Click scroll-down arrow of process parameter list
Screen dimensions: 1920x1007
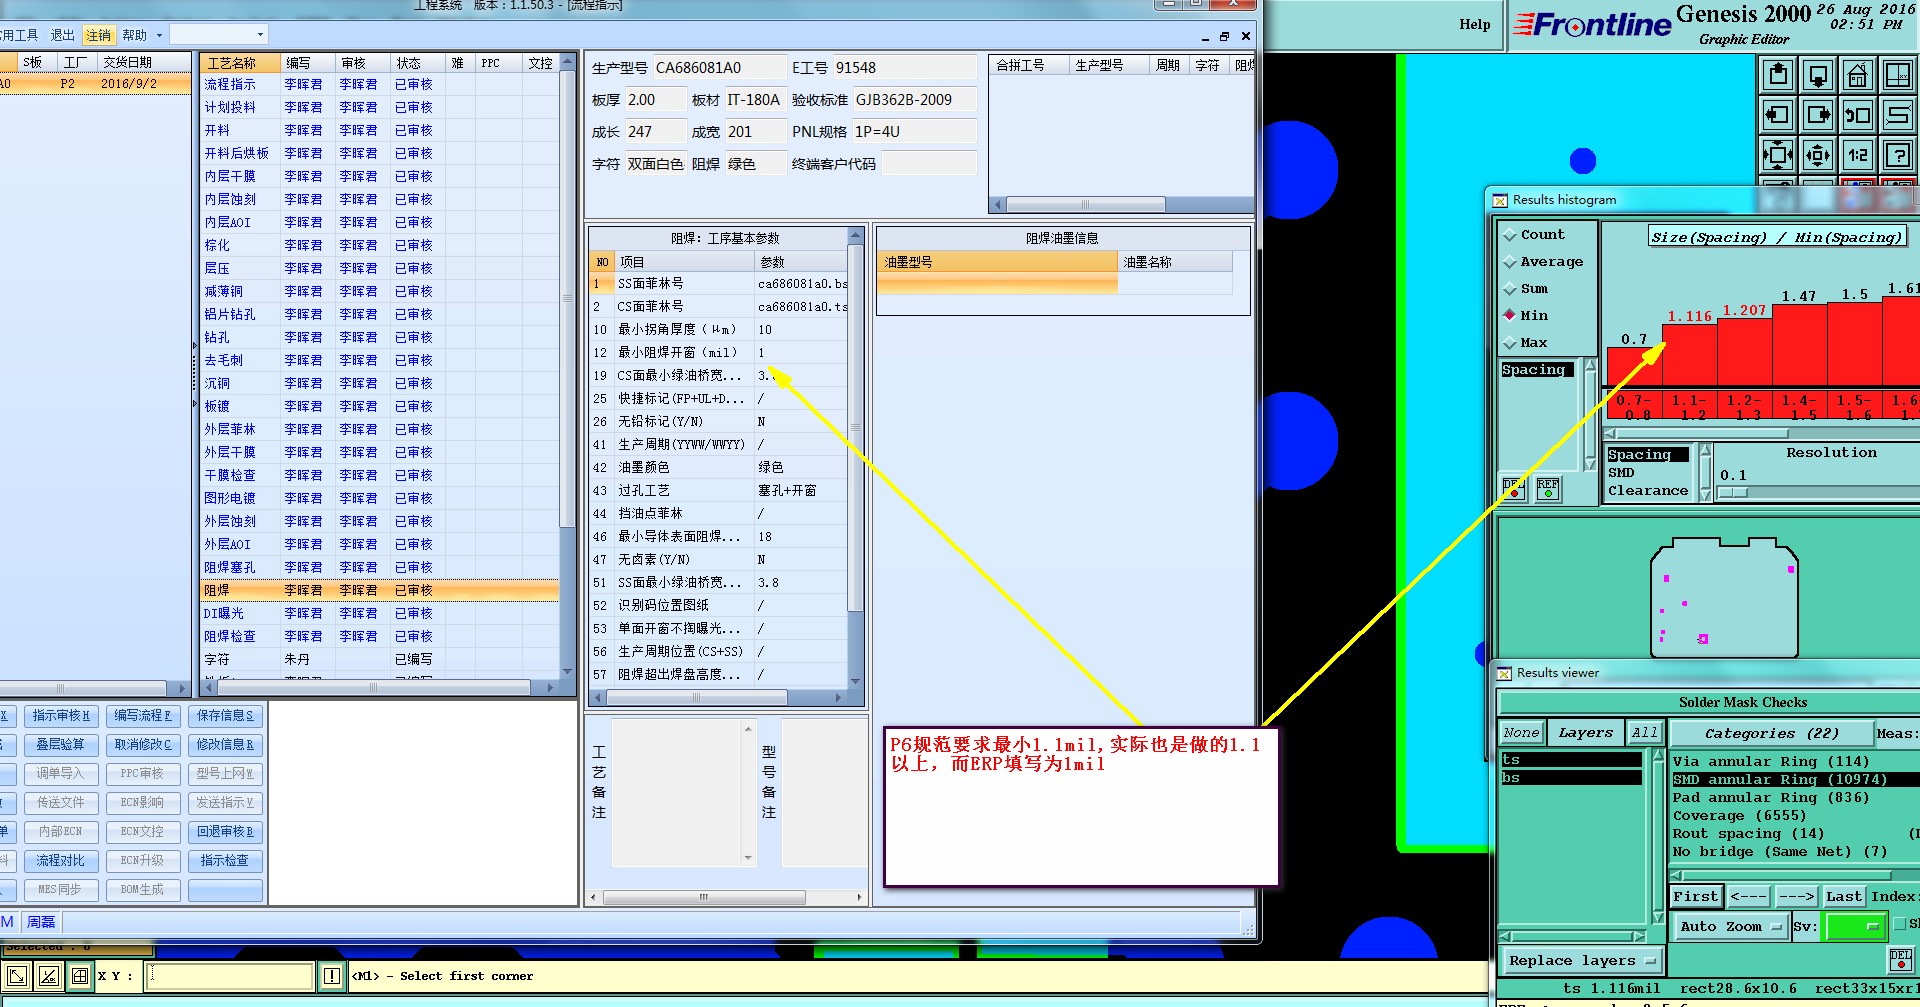(x=855, y=682)
